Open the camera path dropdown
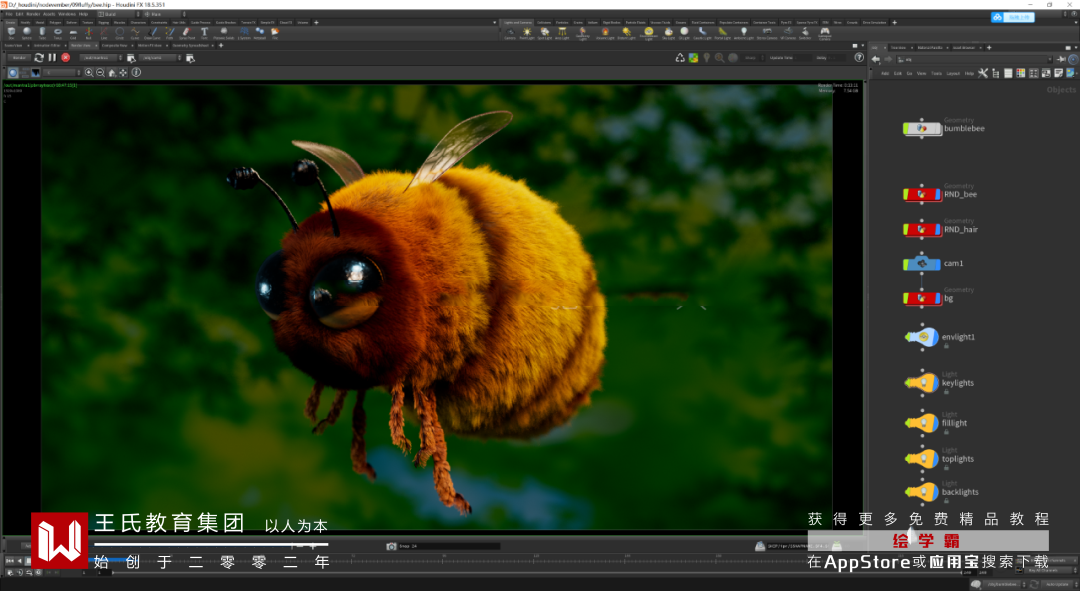This screenshot has height=591, width=1080. [161, 58]
